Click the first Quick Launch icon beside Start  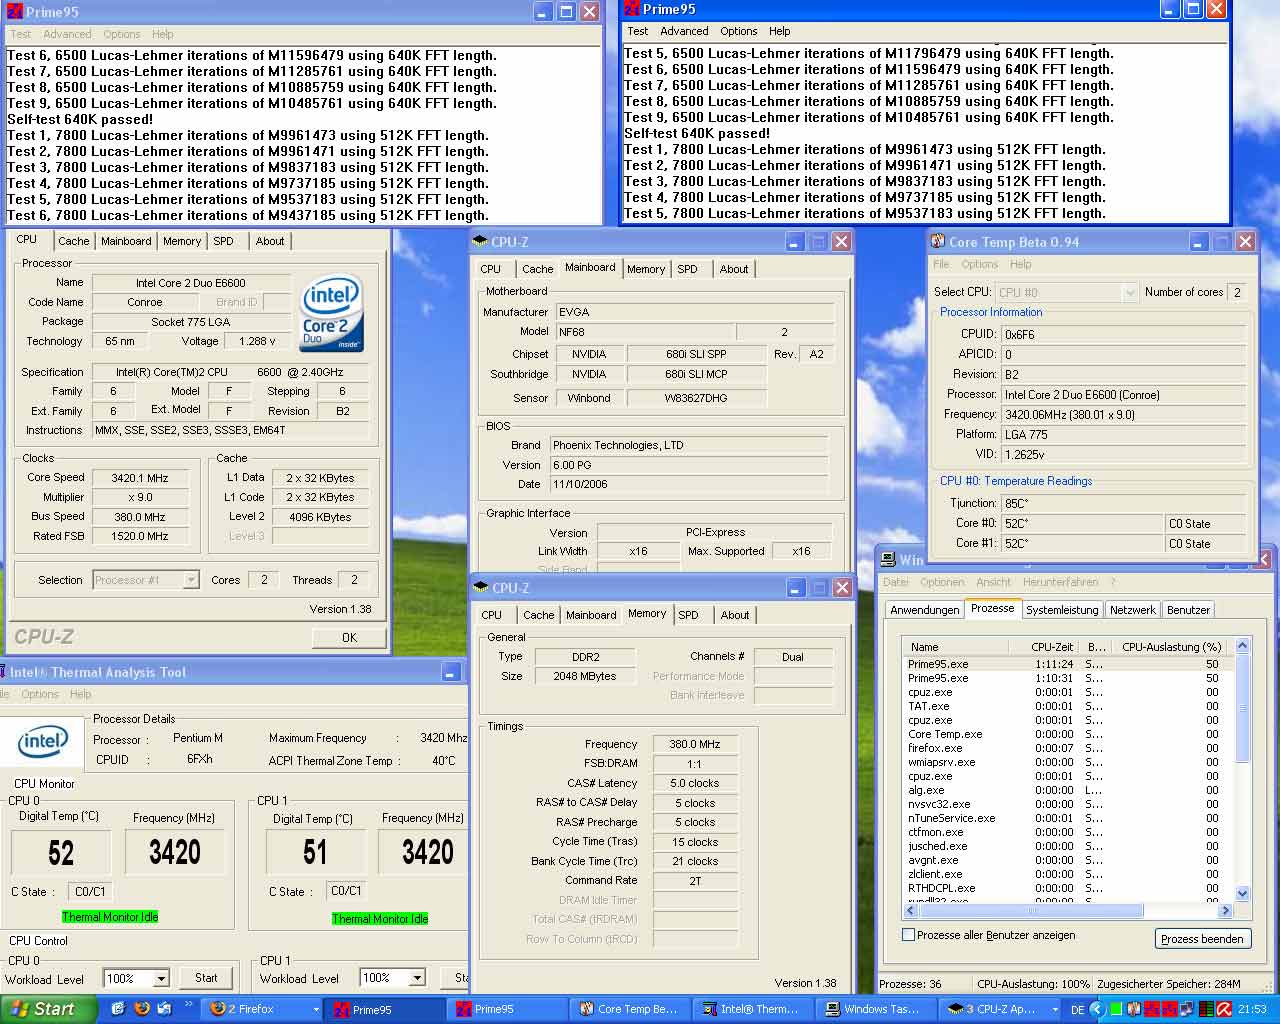coord(118,1008)
